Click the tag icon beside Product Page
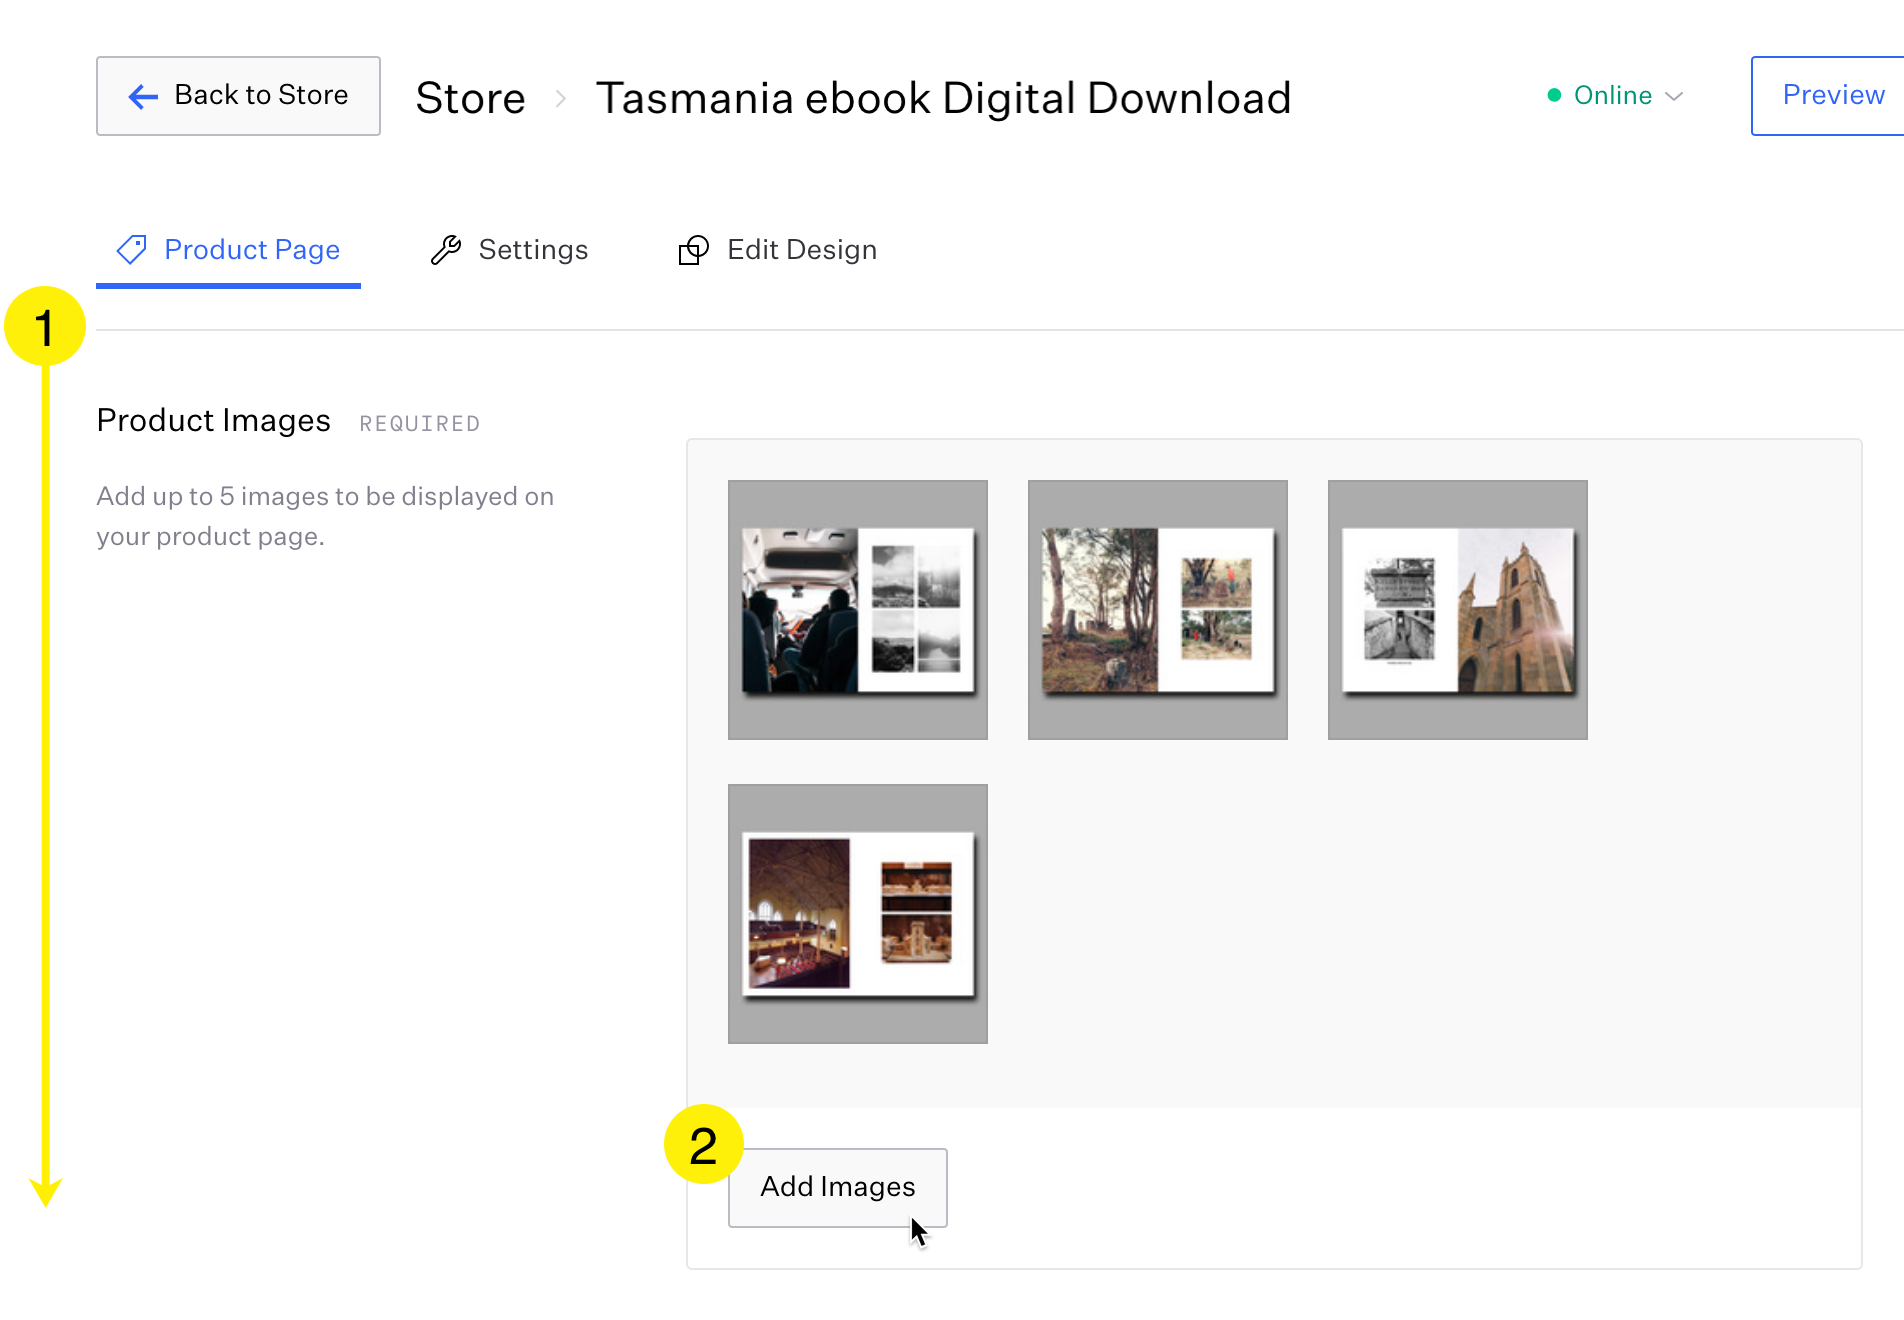 coord(132,250)
